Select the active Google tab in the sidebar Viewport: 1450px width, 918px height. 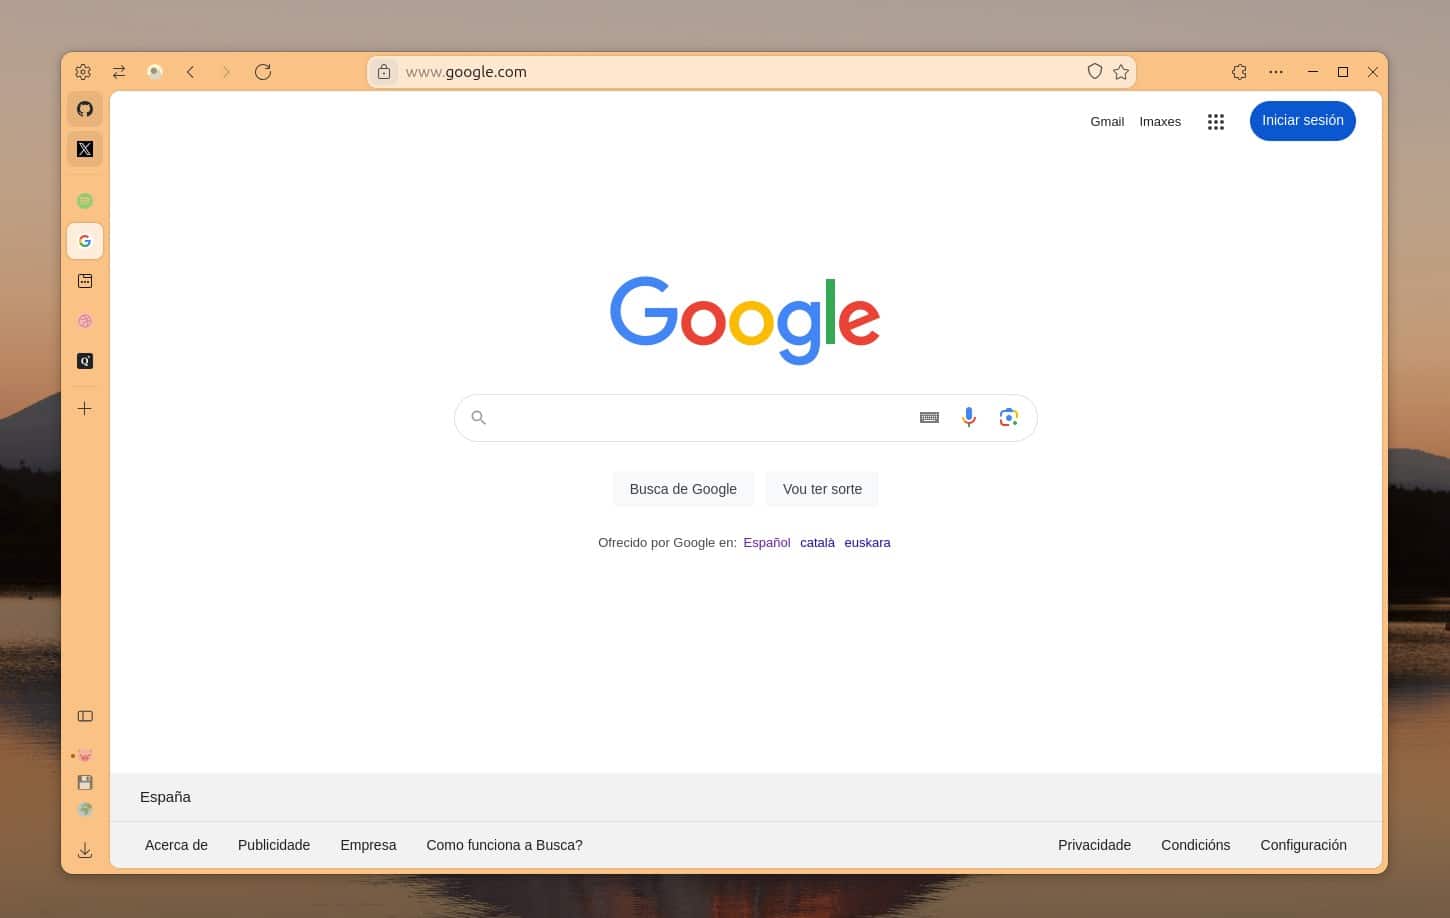pos(85,241)
